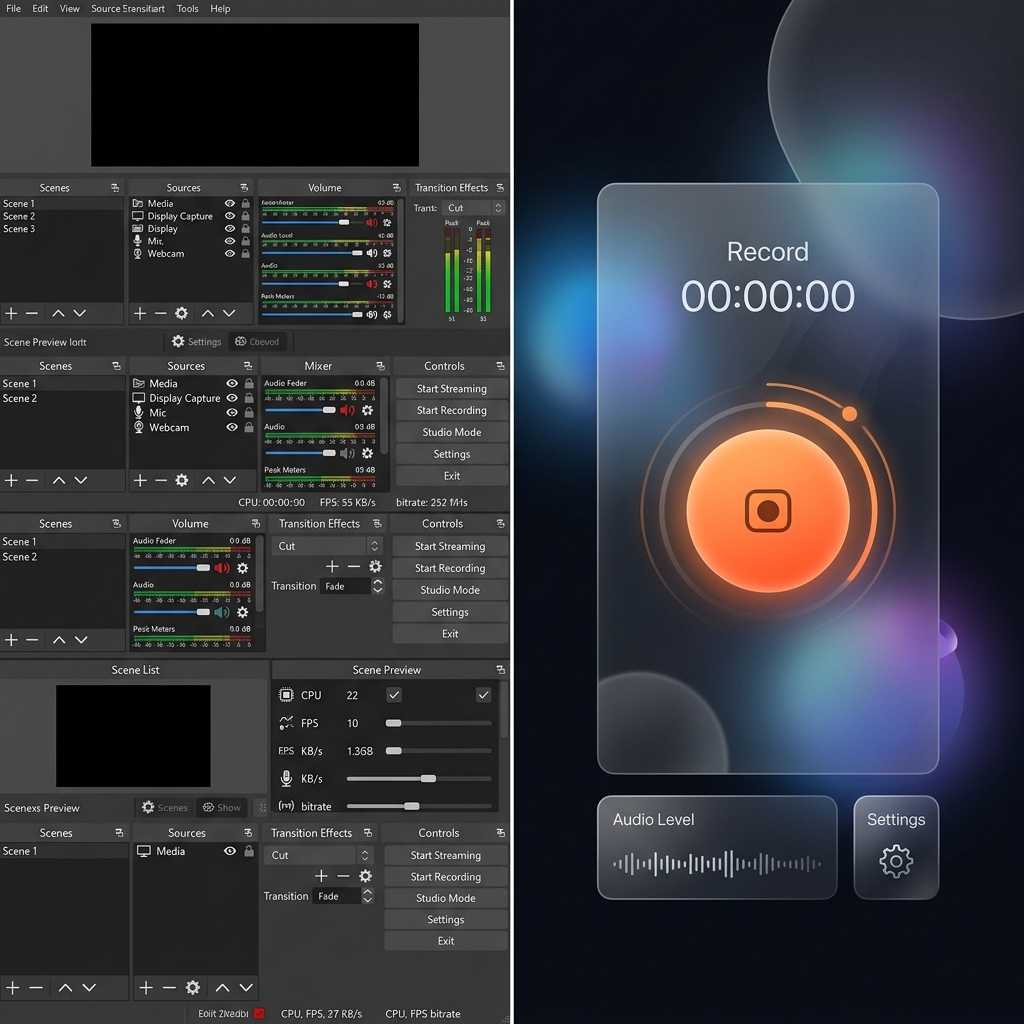Click the big orange record button
This screenshot has width=1024, height=1024.
[767, 511]
